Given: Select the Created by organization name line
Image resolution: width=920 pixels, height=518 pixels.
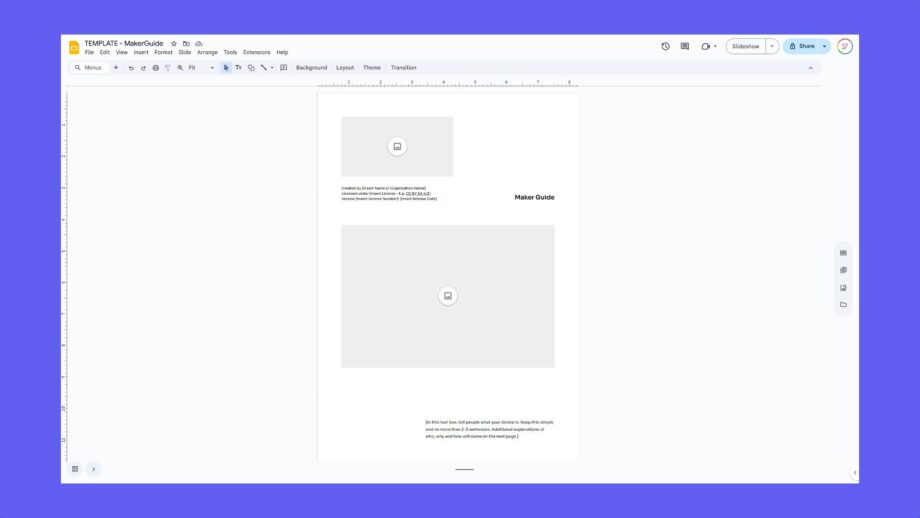Looking at the screenshot, I should point(384,188).
